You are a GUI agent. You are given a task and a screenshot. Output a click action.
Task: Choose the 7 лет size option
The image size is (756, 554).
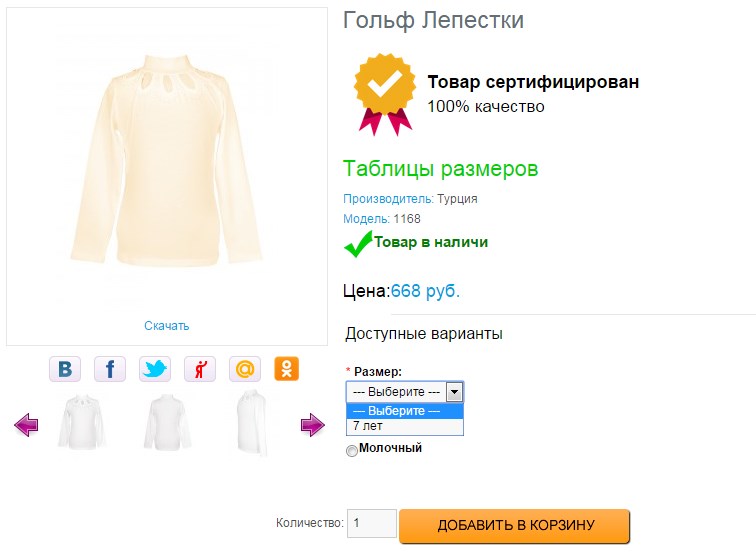tap(405, 426)
